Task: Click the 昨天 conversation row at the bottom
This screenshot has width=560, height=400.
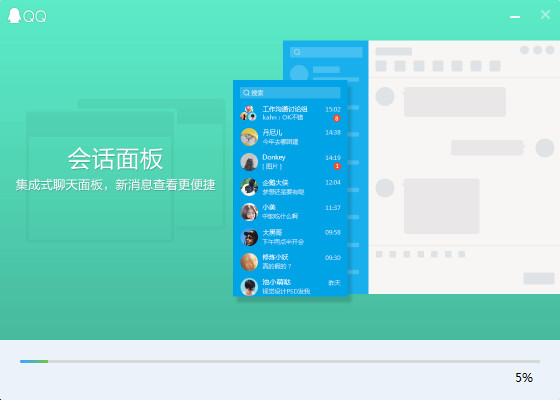Action: [290, 286]
